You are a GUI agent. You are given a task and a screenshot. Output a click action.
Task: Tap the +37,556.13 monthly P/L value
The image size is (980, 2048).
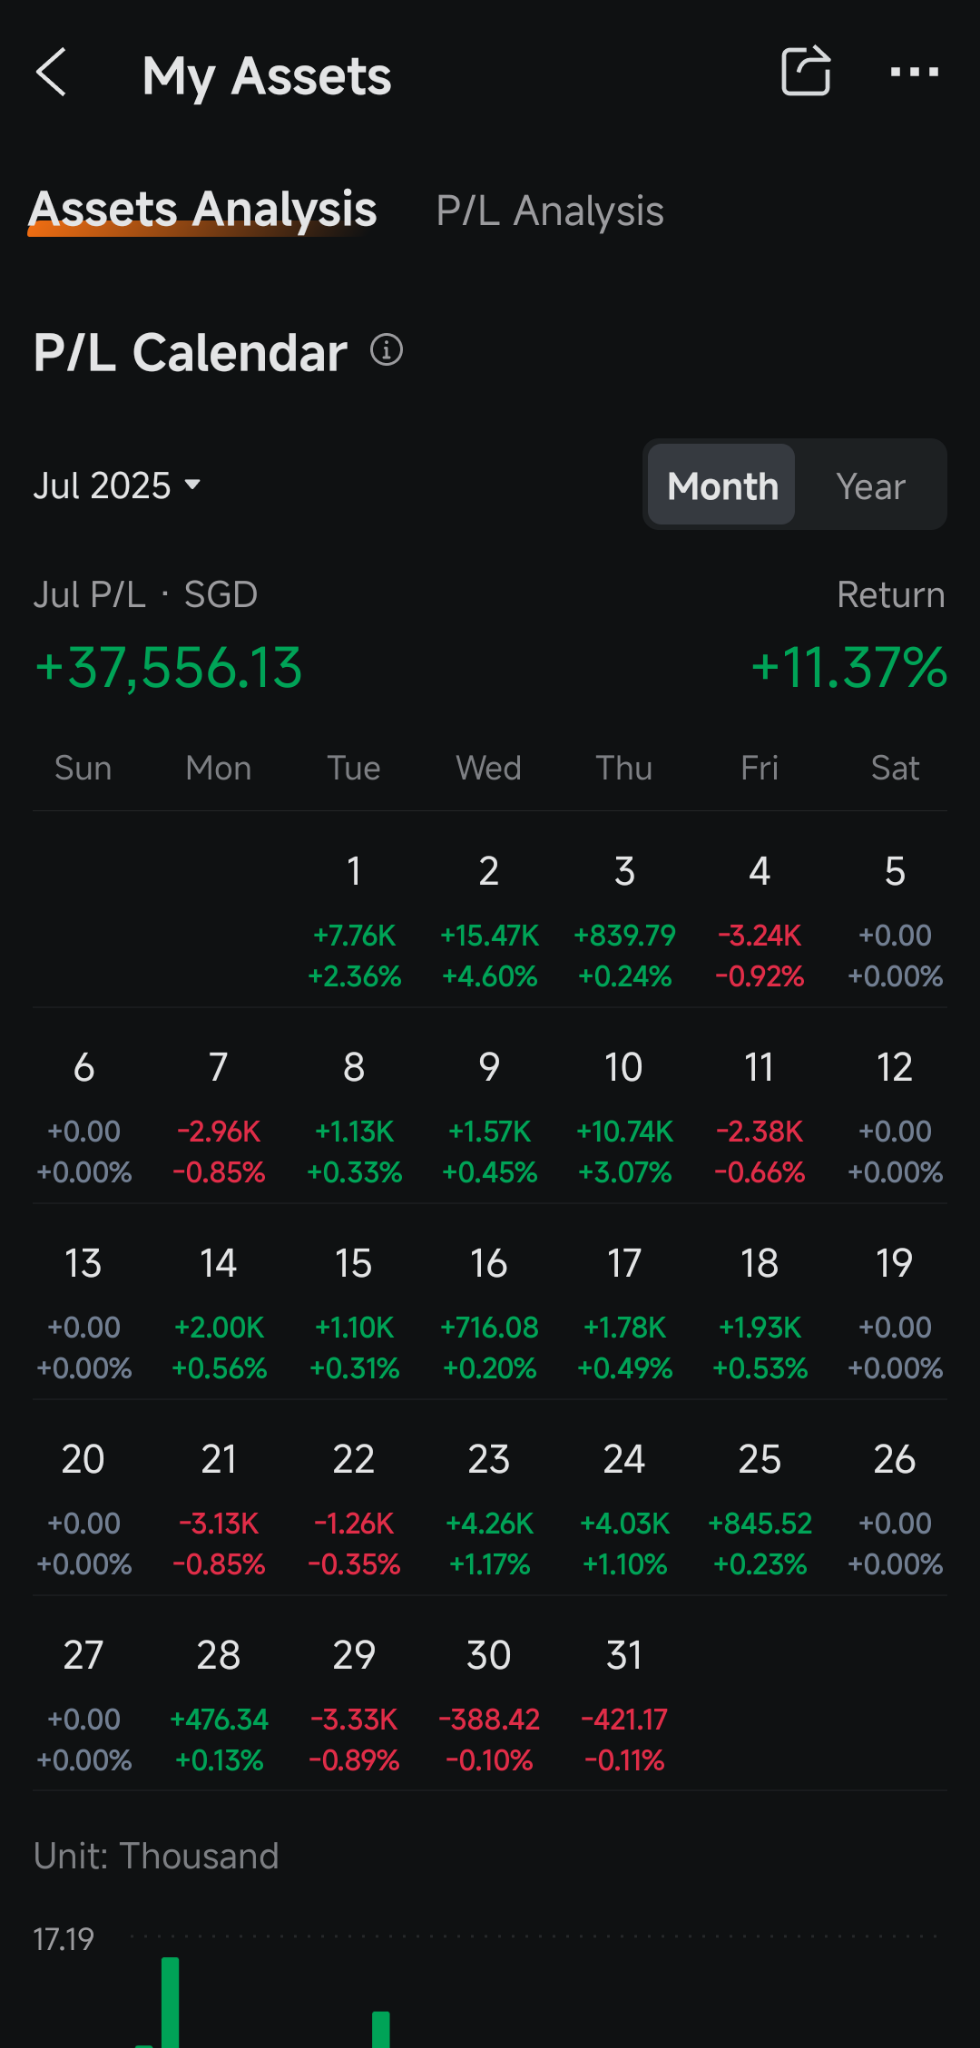(168, 668)
